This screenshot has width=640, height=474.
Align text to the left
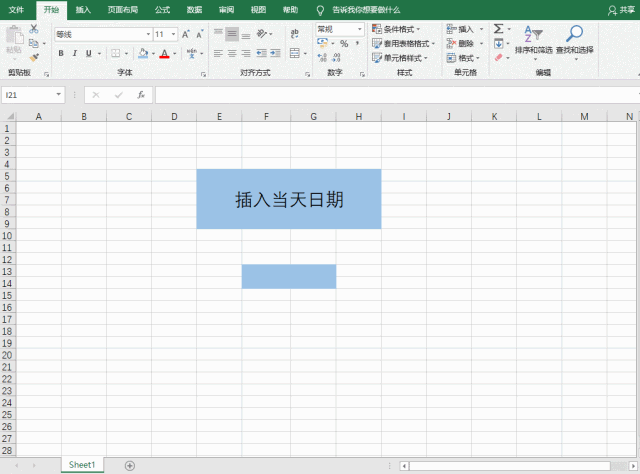pyautogui.click(x=218, y=53)
